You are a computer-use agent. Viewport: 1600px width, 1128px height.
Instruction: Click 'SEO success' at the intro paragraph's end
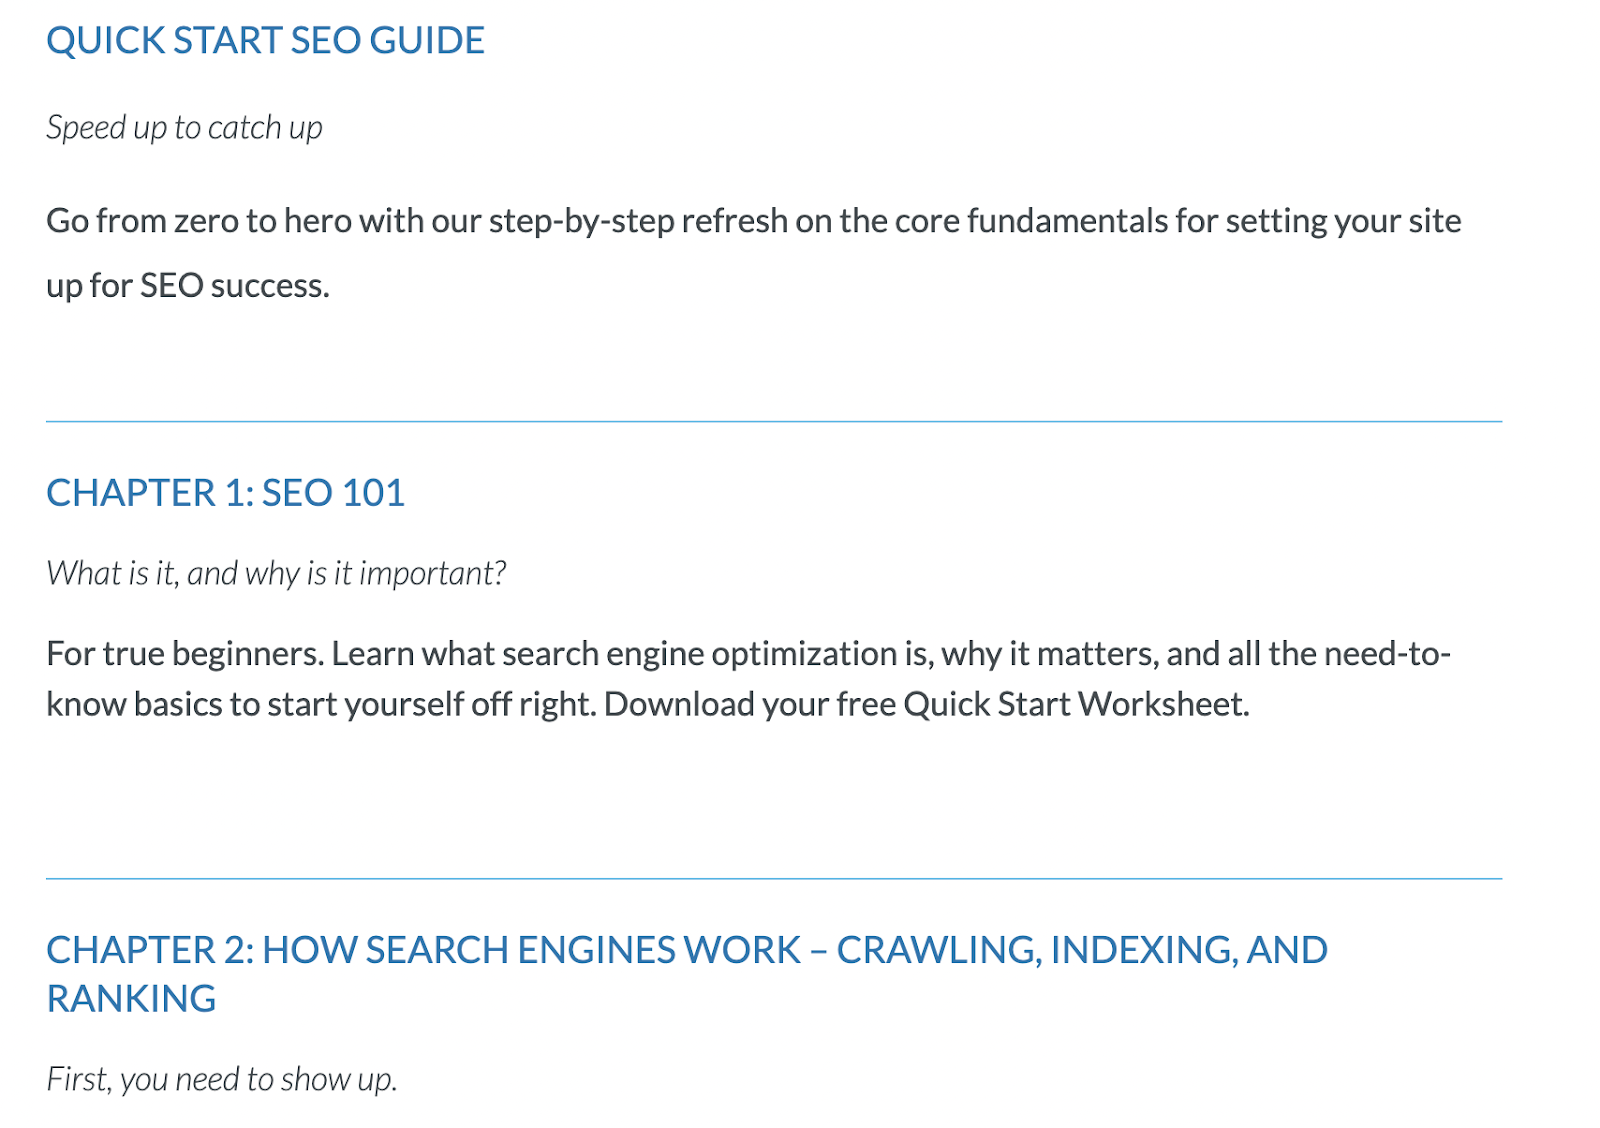pos(234,286)
